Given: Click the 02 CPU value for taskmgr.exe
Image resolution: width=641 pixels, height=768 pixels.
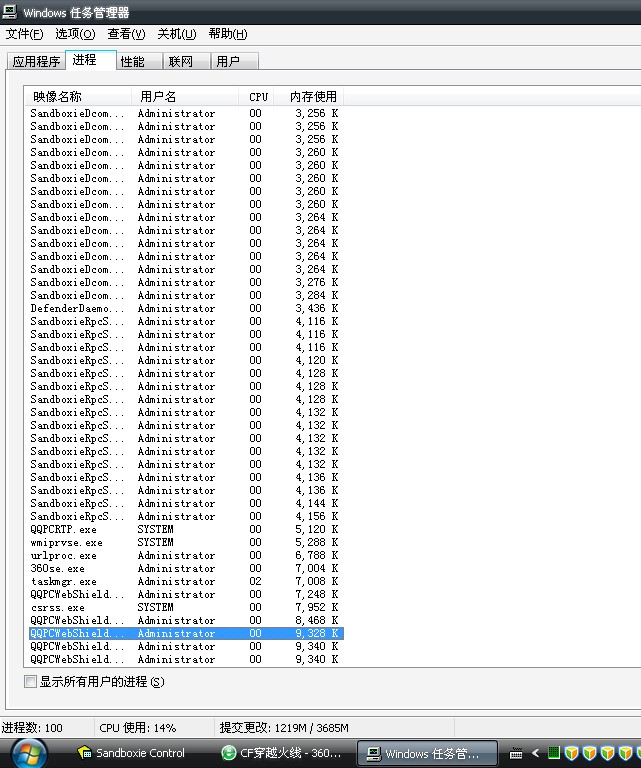Looking at the screenshot, I should [256, 581].
